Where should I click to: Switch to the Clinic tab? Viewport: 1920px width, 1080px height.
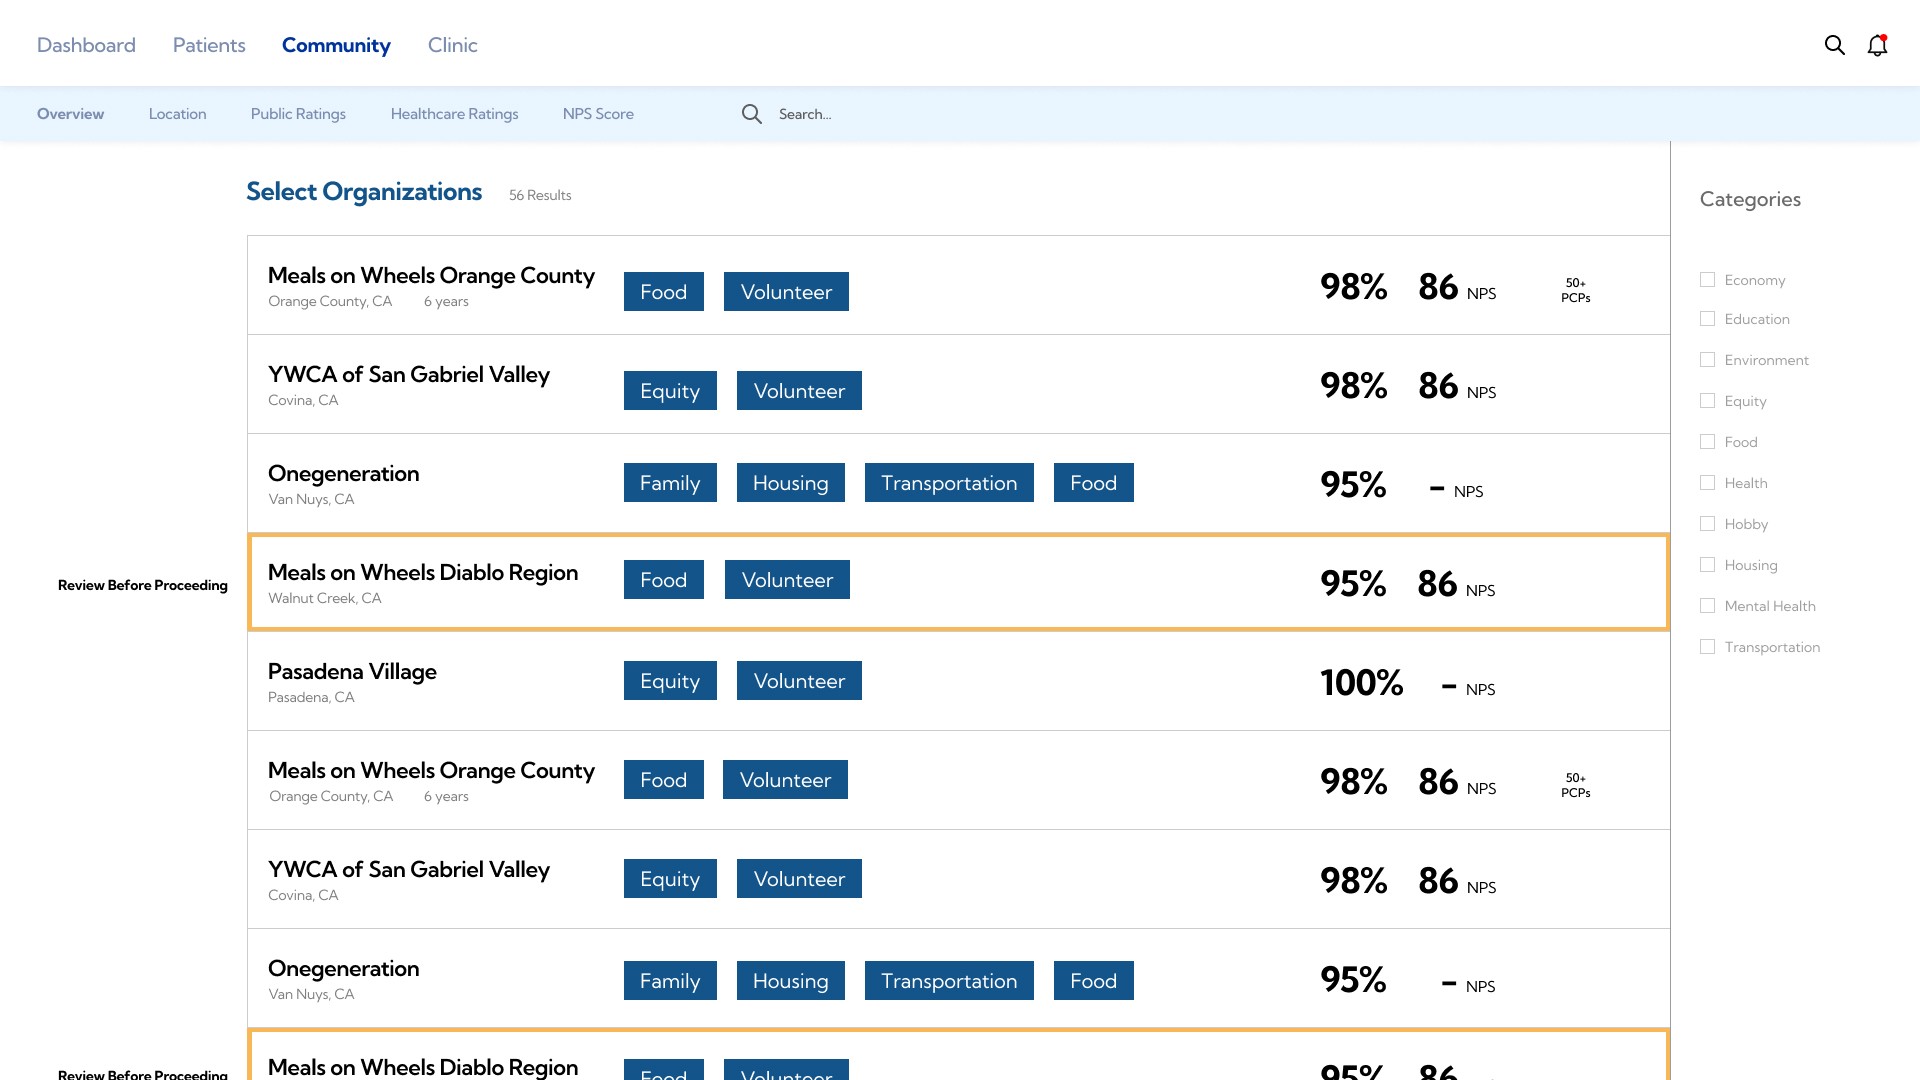pyautogui.click(x=453, y=45)
